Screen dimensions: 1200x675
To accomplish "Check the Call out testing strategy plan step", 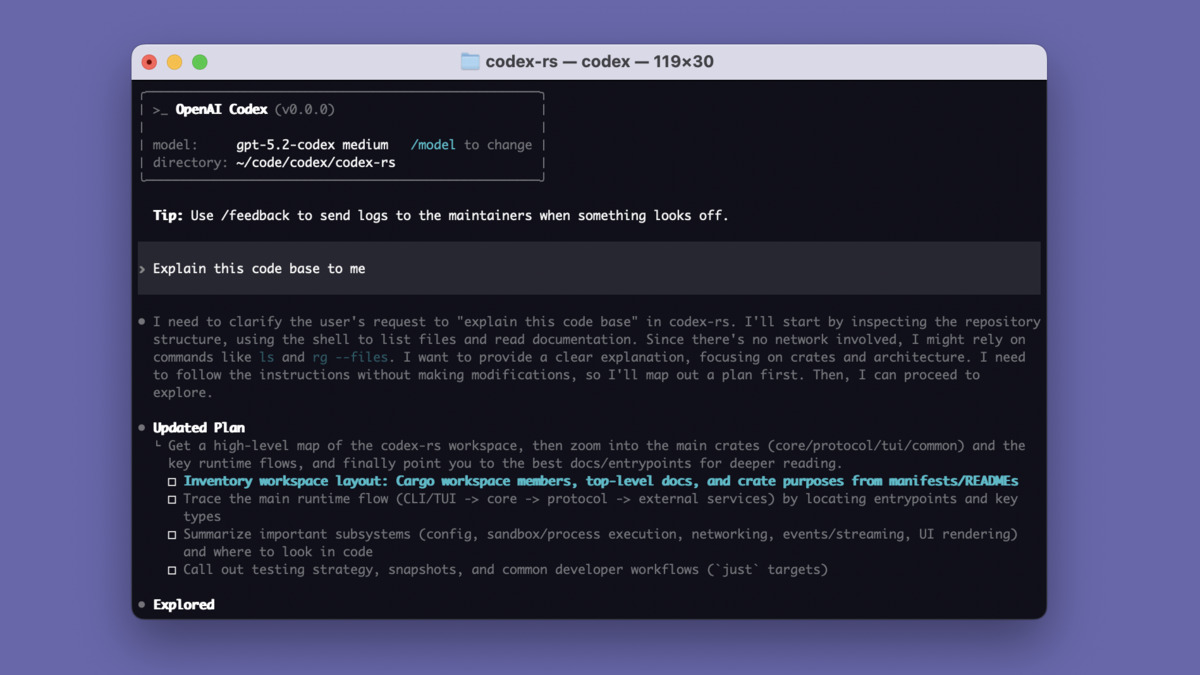I will [172, 569].
